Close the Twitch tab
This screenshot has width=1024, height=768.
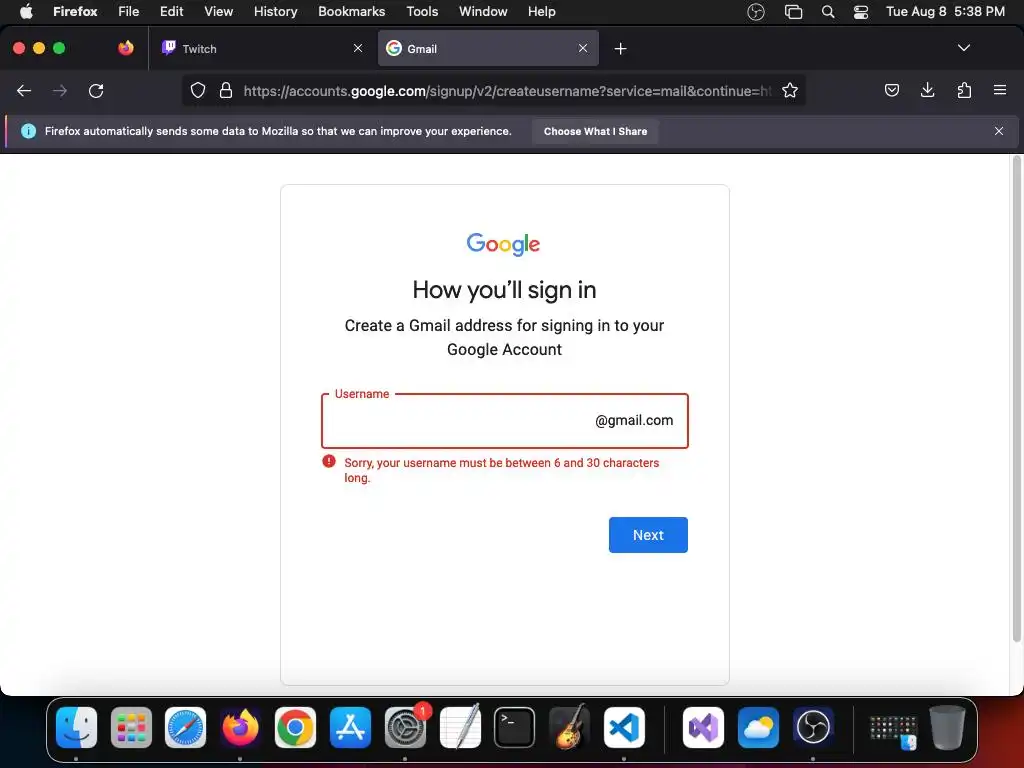pyautogui.click(x=358, y=48)
